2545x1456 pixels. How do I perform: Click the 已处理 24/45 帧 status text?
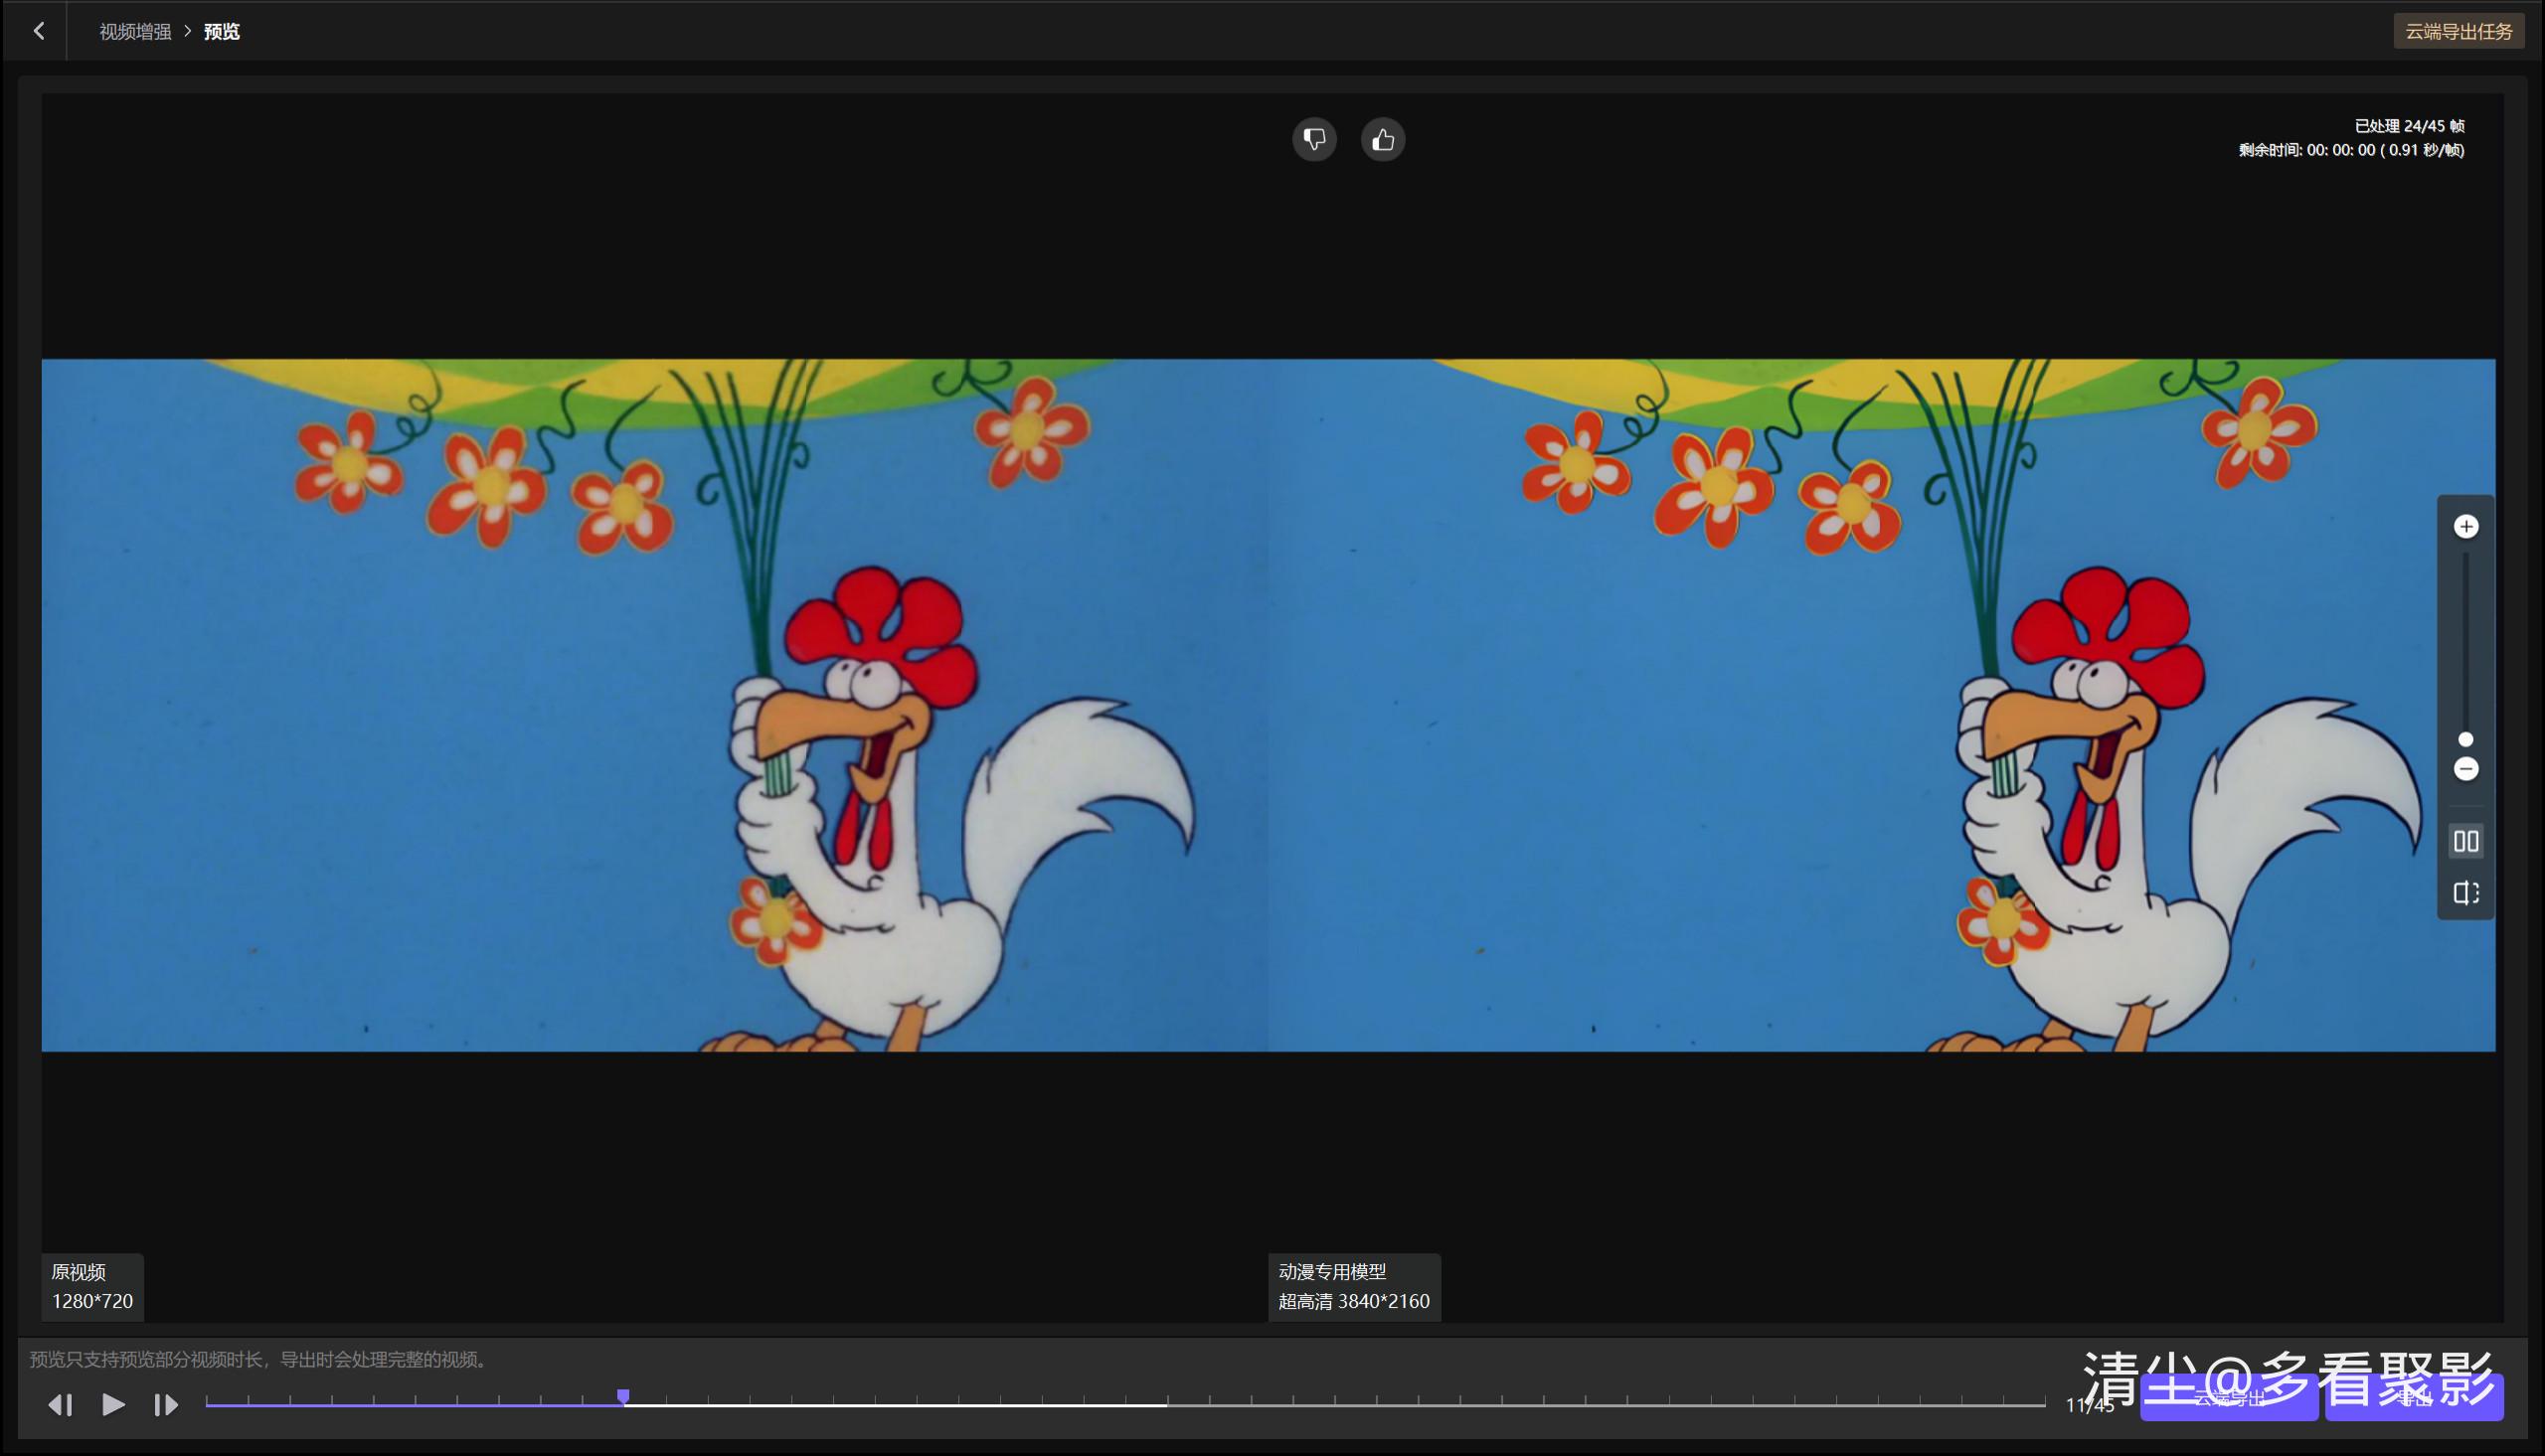(2409, 126)
